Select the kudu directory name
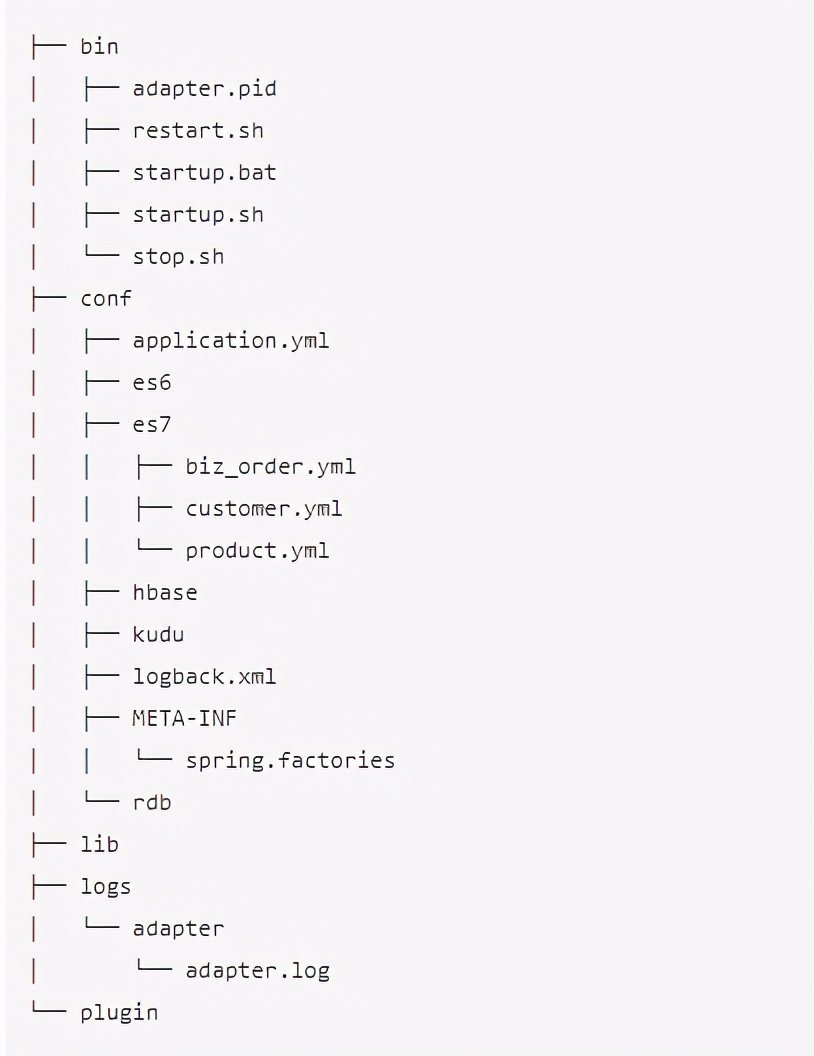Viewport: 814px width, 1056px height. 158,634
